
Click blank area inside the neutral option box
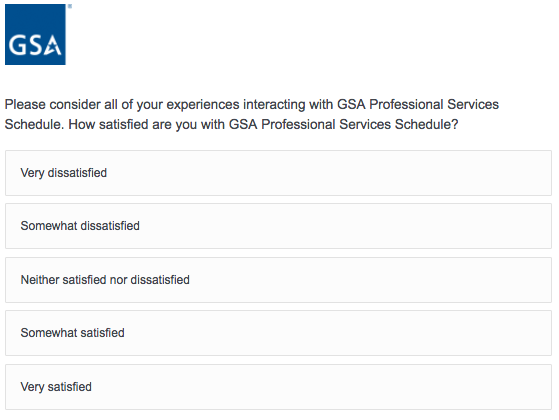(357, 280)
